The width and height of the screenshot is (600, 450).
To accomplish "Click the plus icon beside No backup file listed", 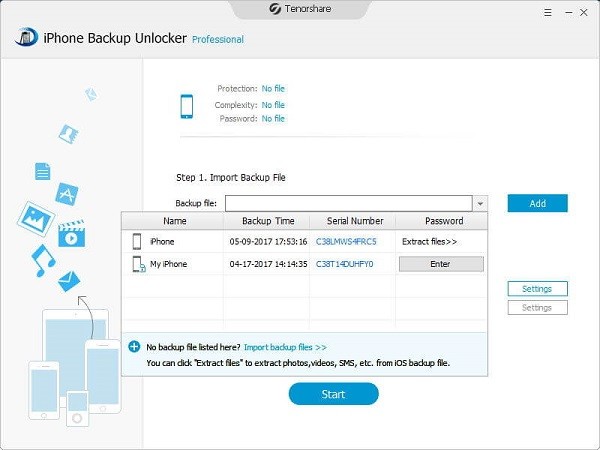I will pos(134,347).
